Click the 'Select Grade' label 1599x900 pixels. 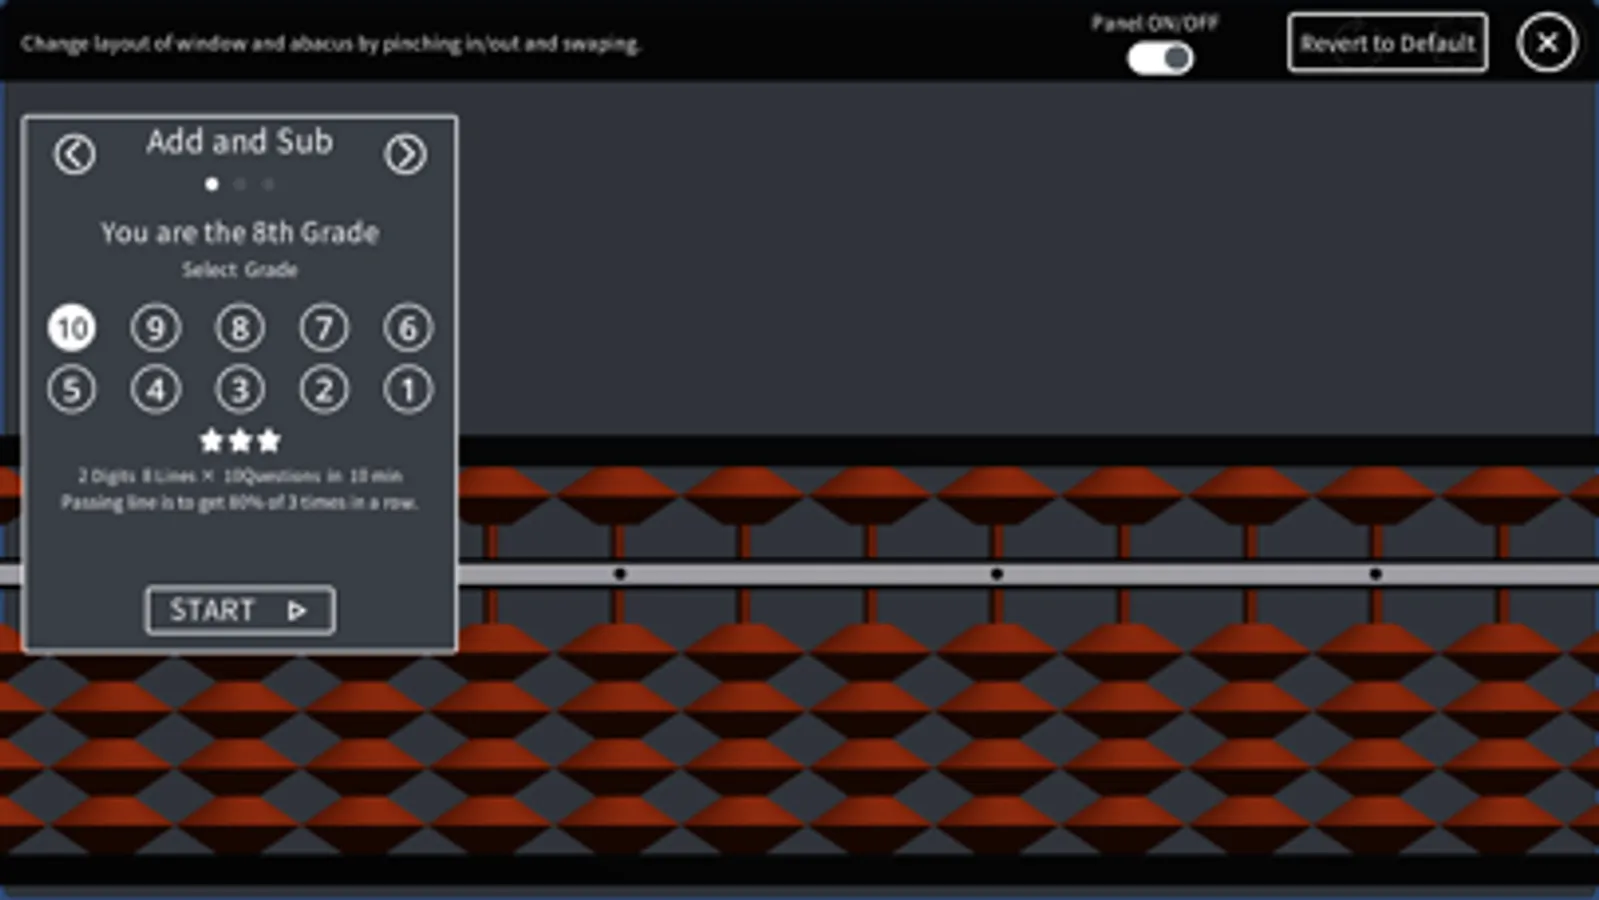[x=240, y=270]
